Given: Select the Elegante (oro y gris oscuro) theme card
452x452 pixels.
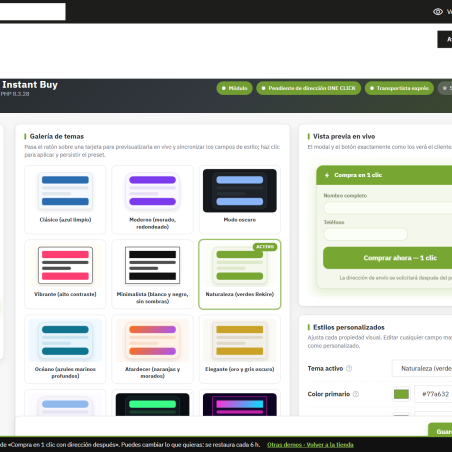Looking at the screenshot, I should [240, 349].
